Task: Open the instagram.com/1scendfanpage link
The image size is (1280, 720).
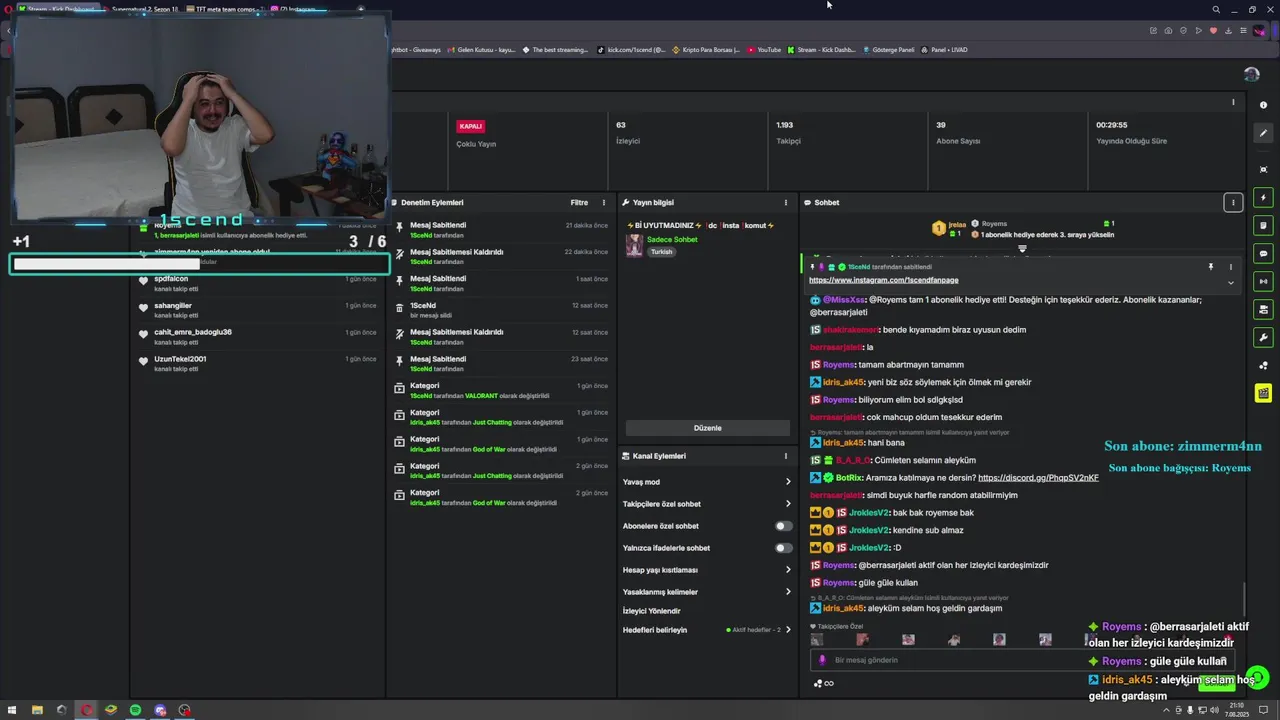Action: pos(884,280)
